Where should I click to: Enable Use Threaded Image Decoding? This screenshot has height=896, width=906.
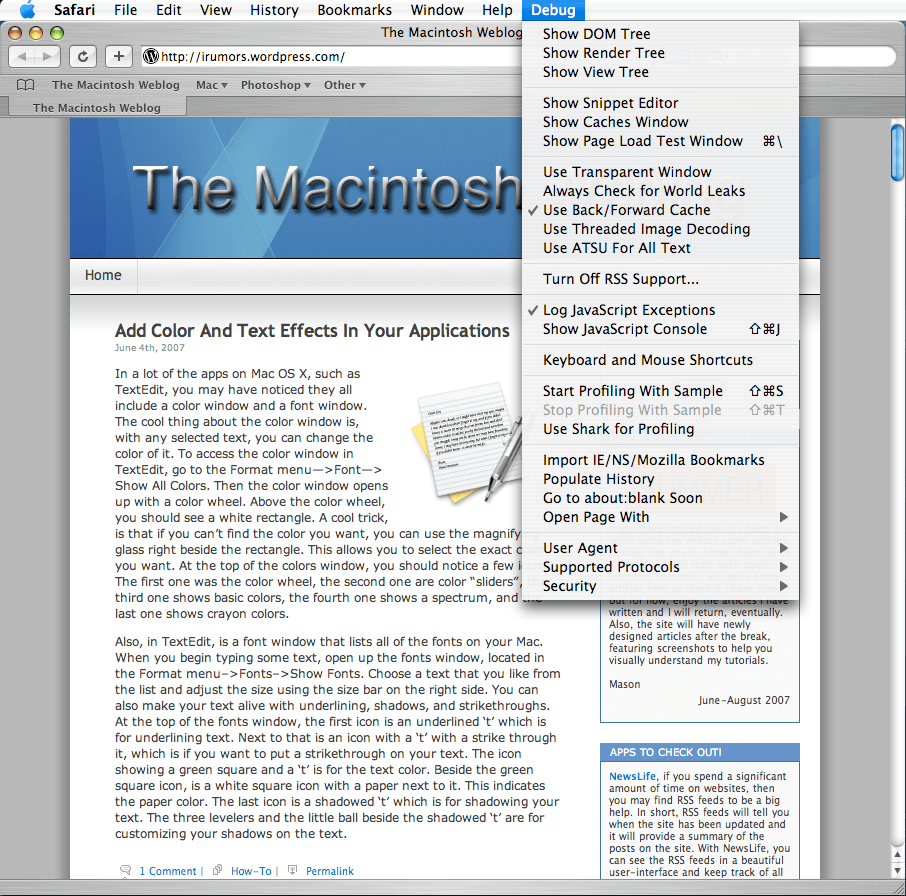point(660,229)
